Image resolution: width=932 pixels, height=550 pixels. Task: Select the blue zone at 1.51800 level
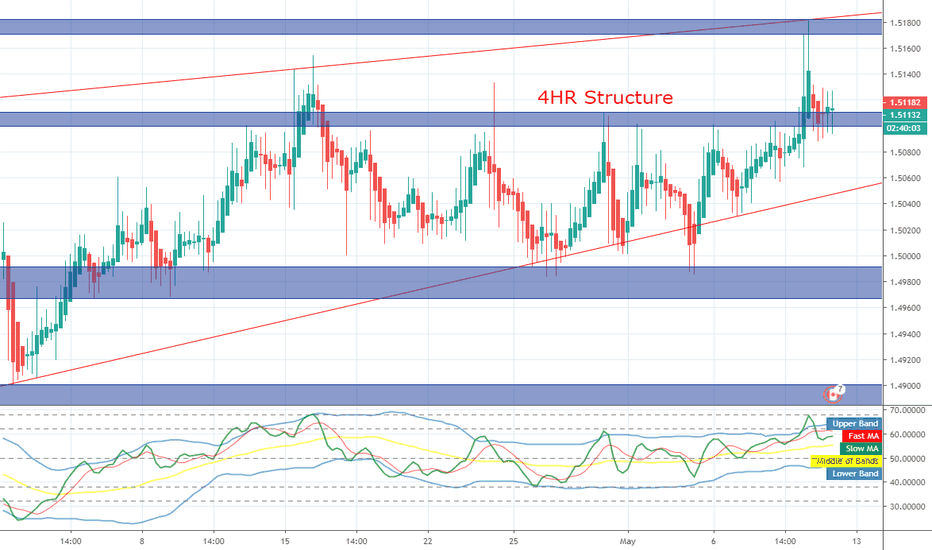click(441, 27)
